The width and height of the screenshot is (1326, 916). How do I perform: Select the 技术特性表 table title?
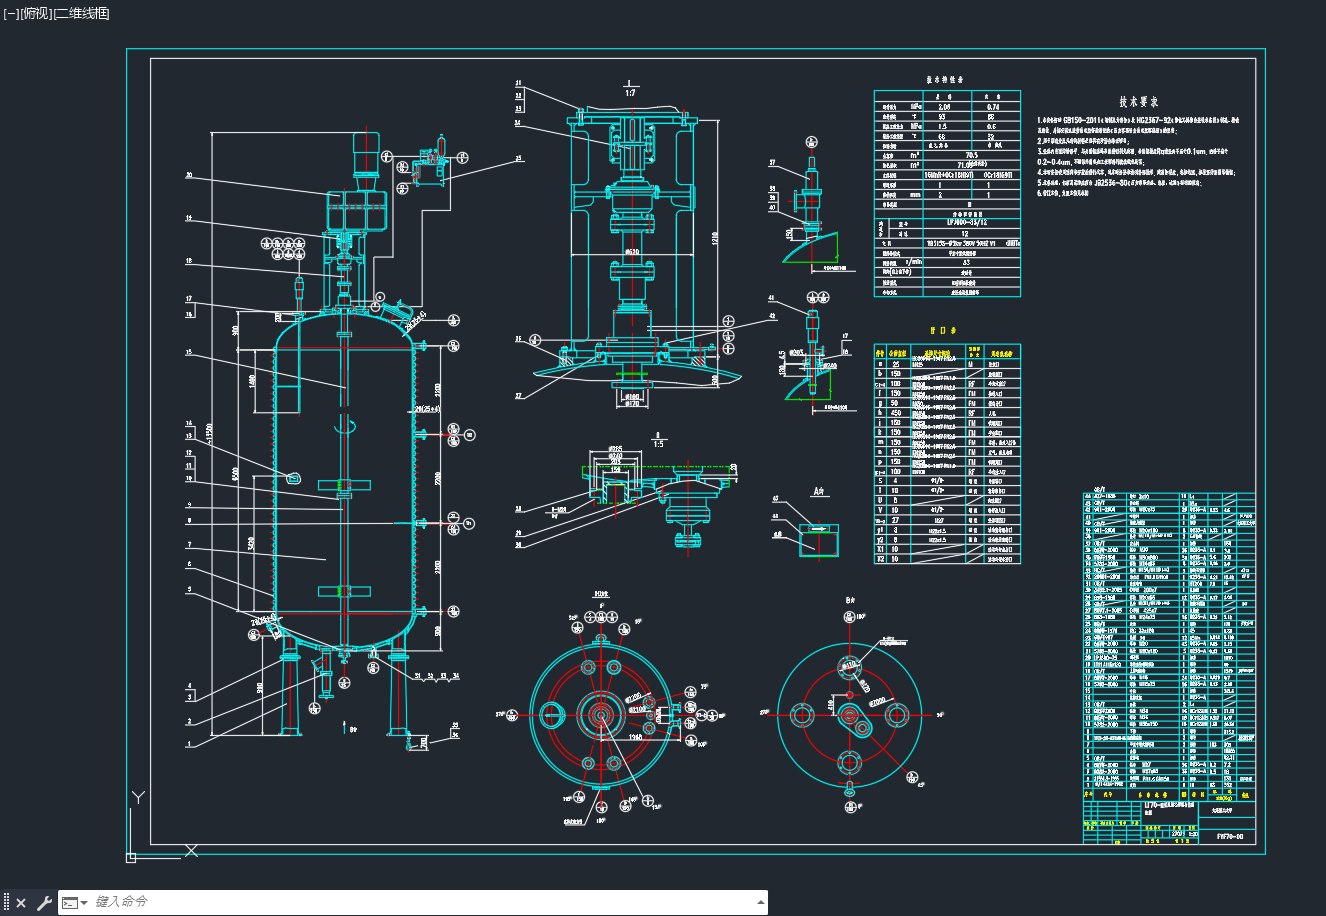point(945,80)
